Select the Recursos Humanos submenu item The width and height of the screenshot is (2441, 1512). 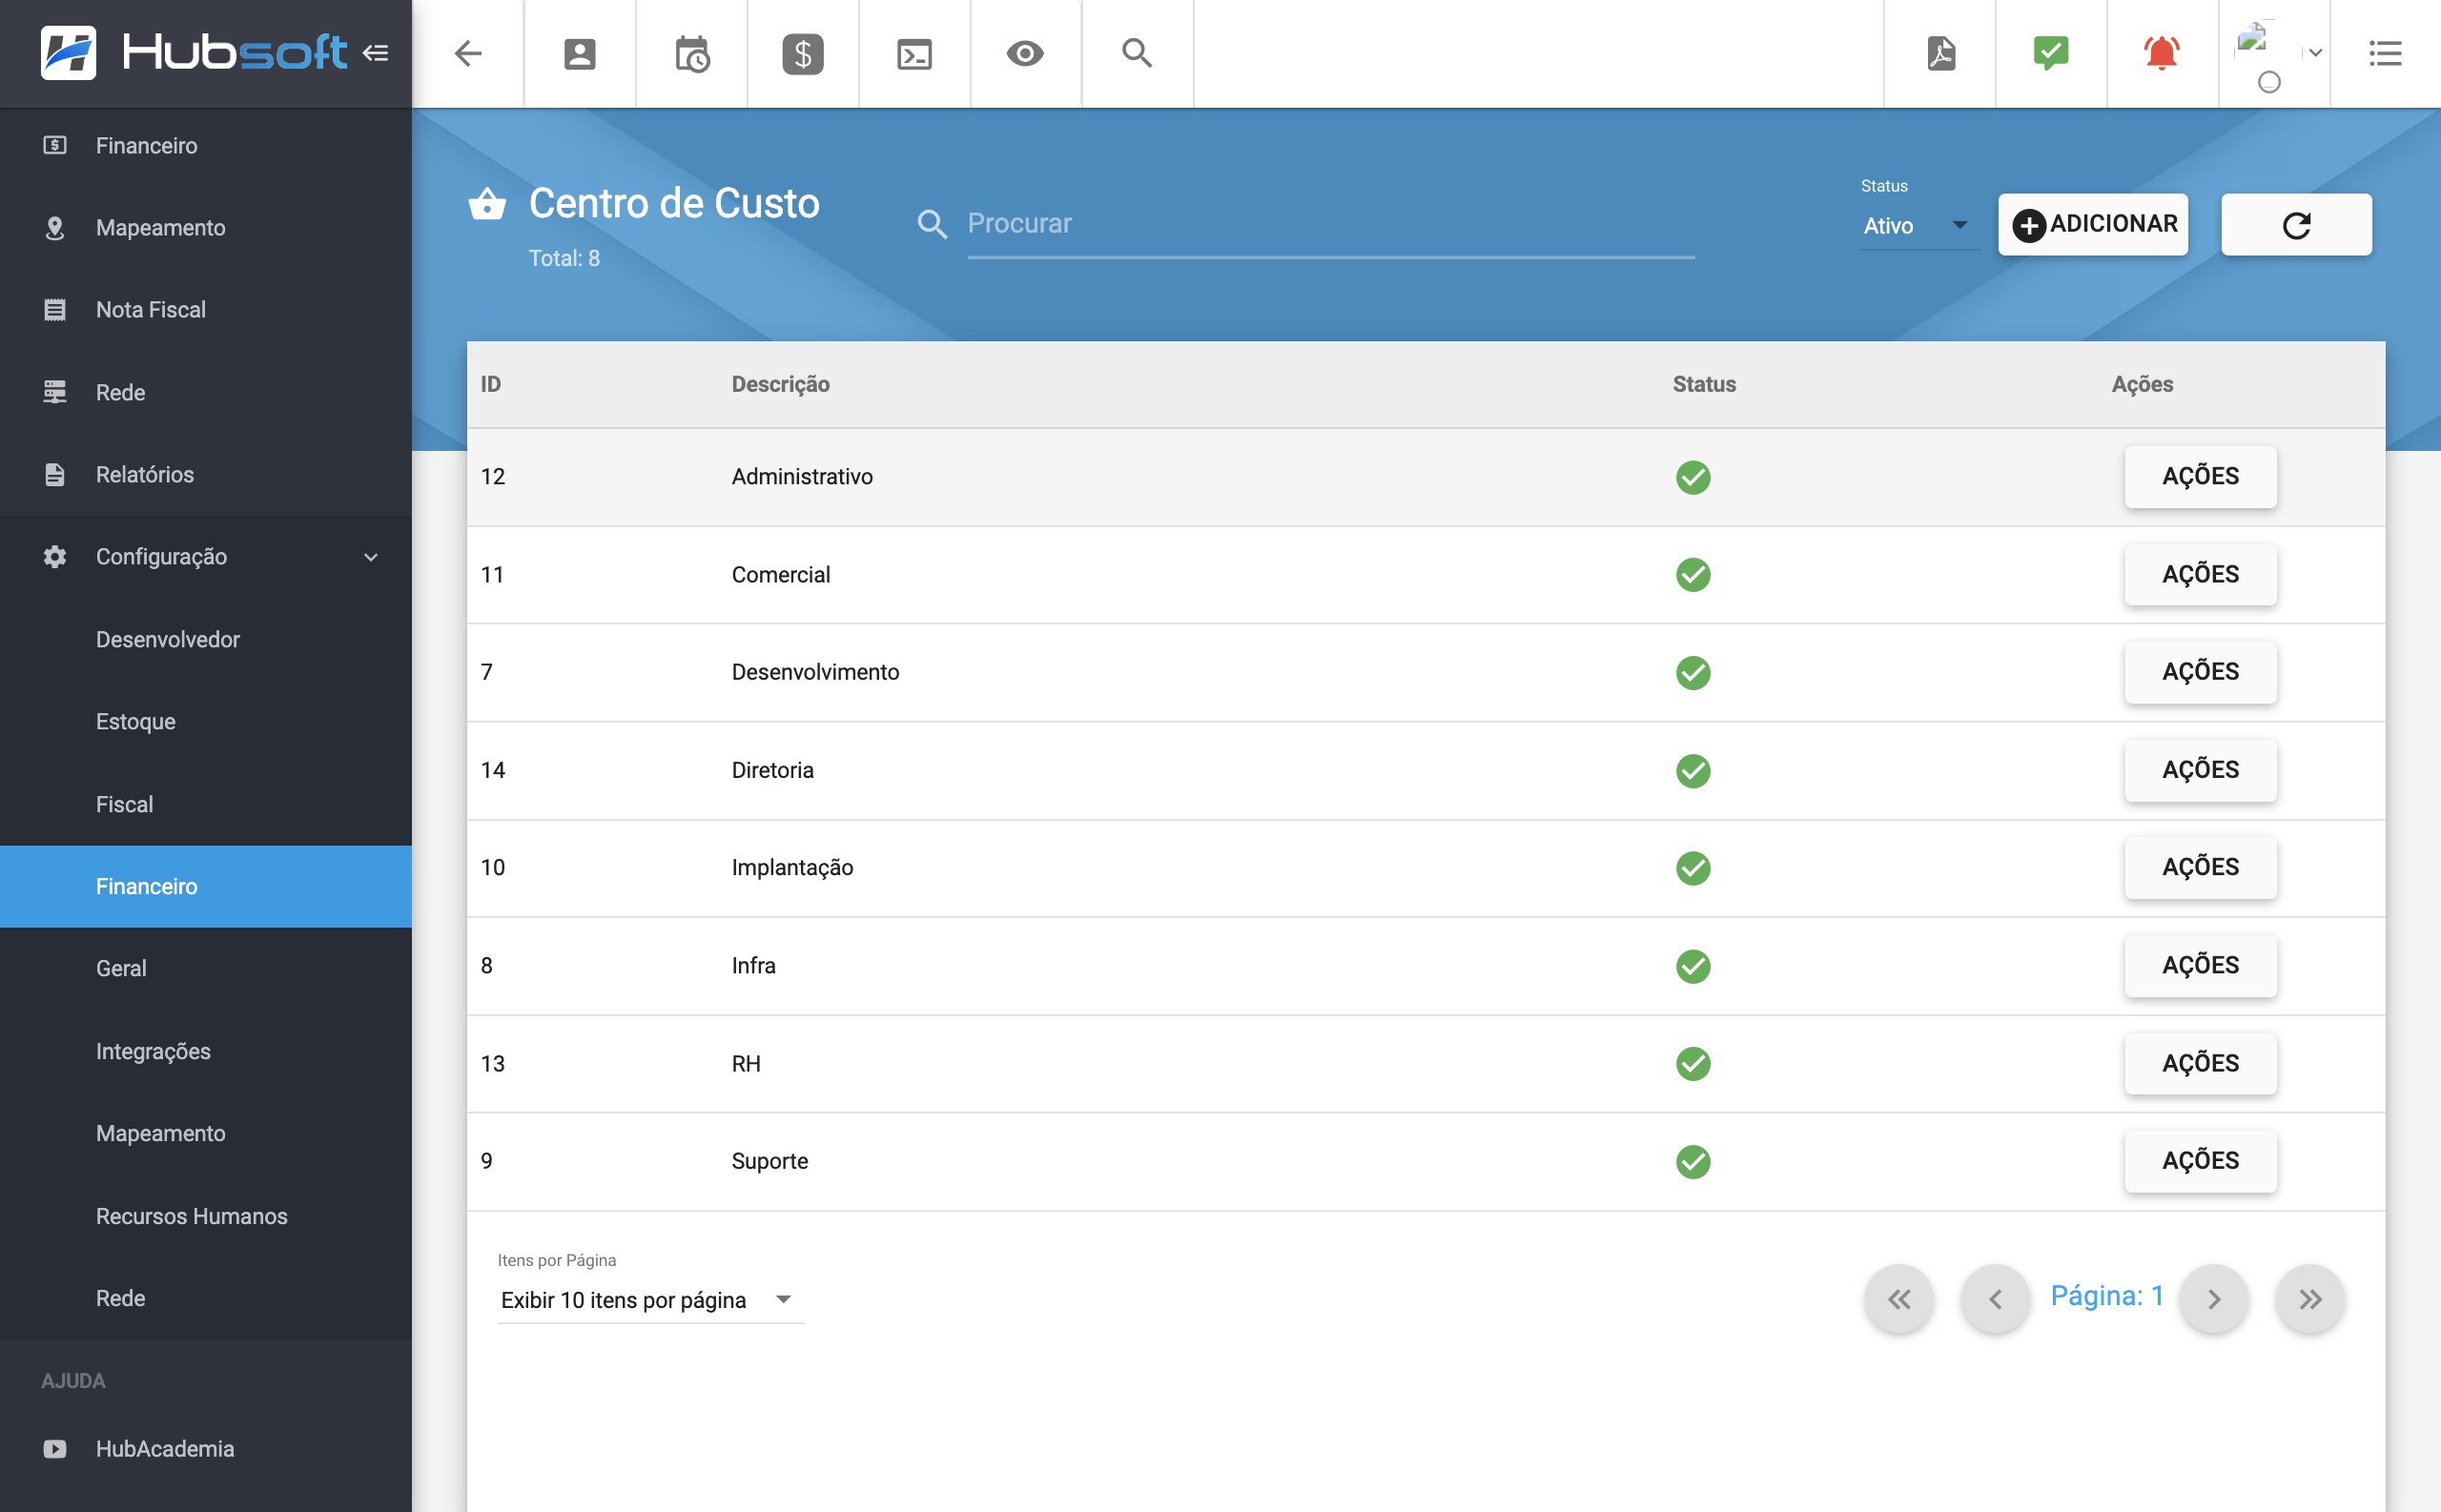[x=206, y=1216]
